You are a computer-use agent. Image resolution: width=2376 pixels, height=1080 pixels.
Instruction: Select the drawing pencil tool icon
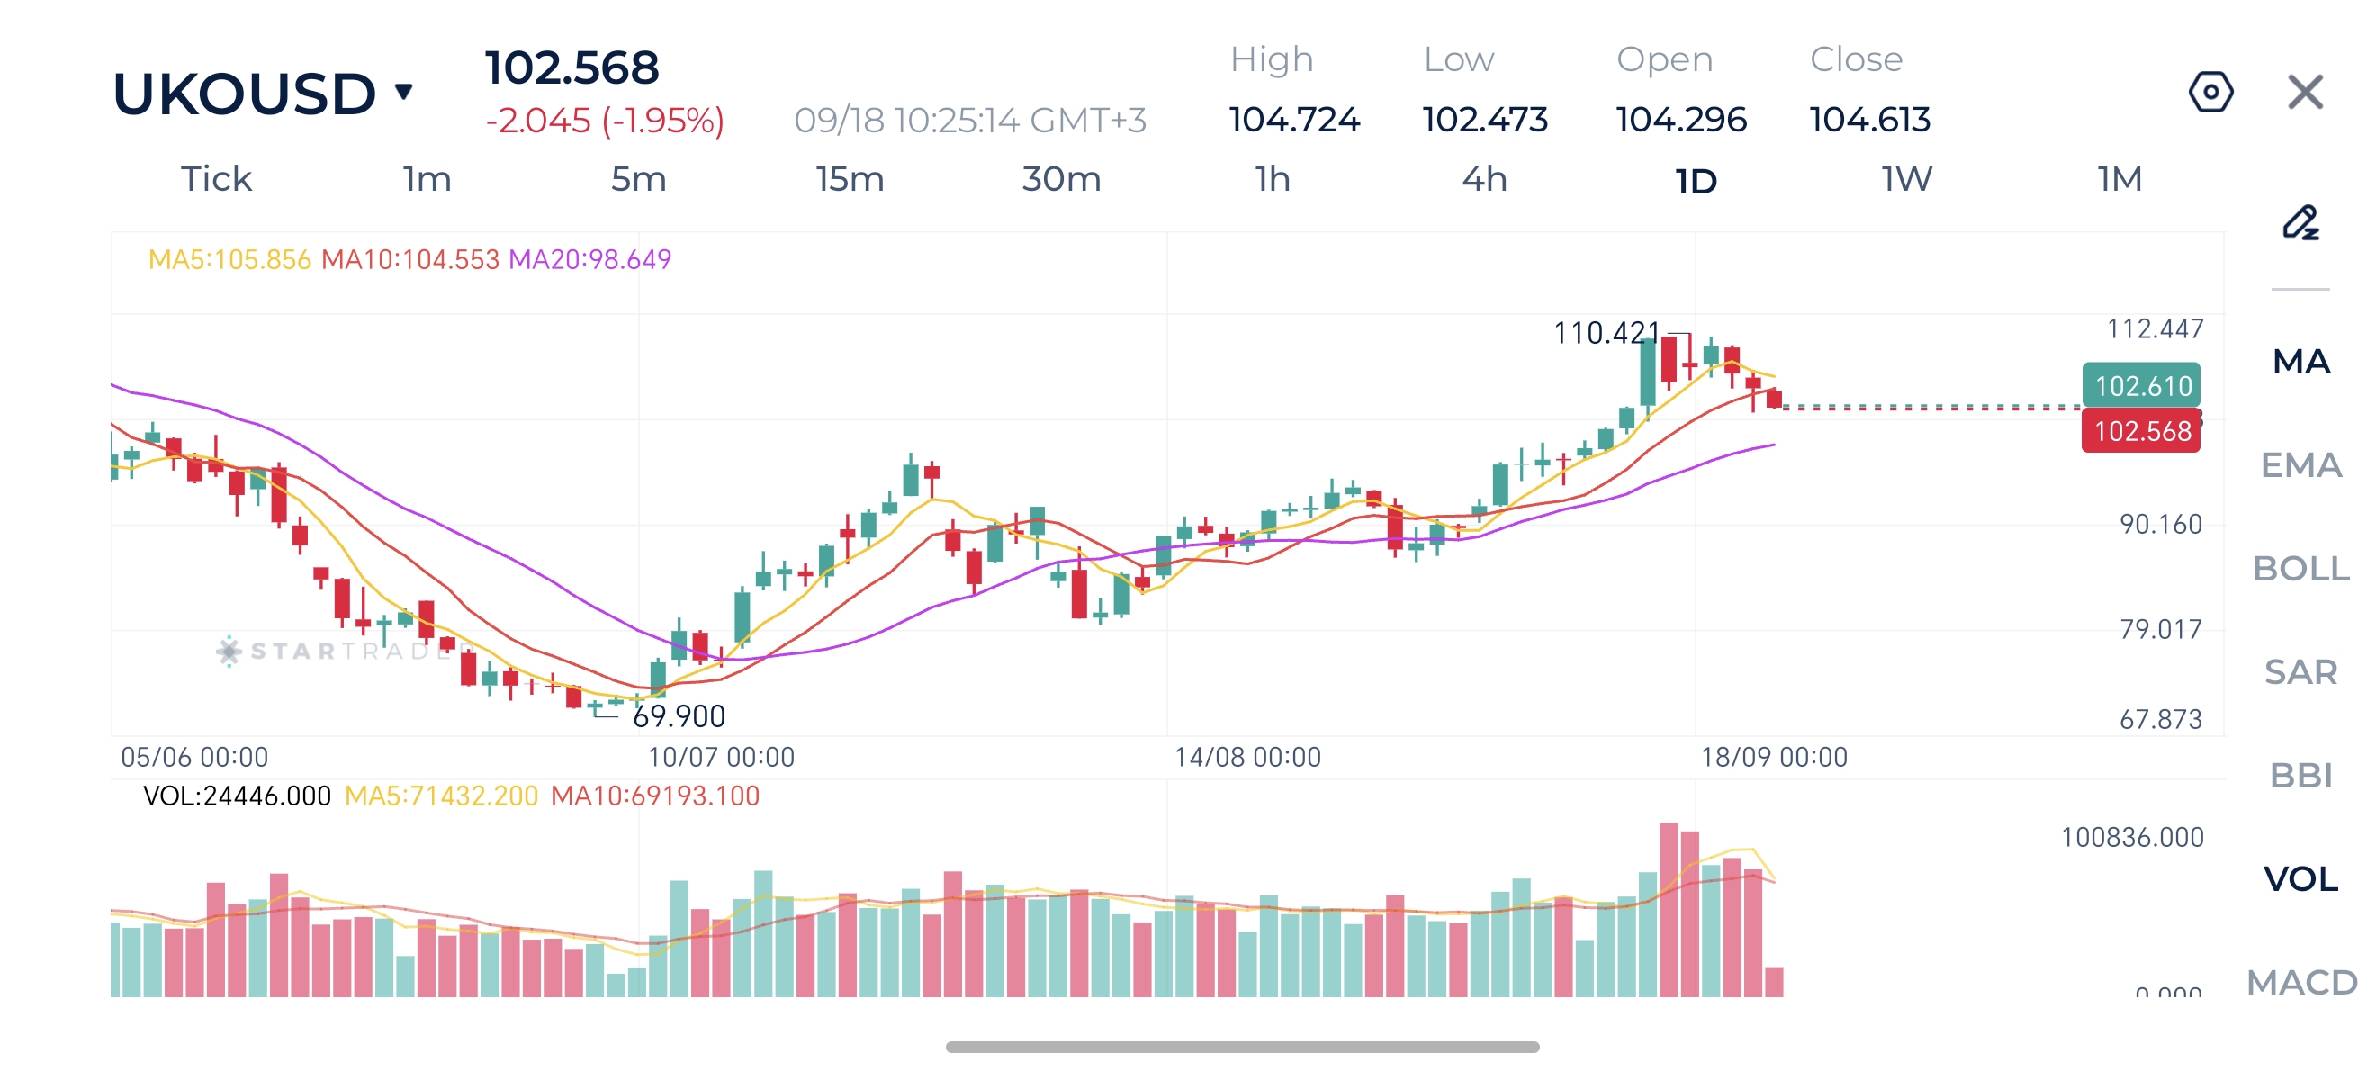pos(2300,222)
